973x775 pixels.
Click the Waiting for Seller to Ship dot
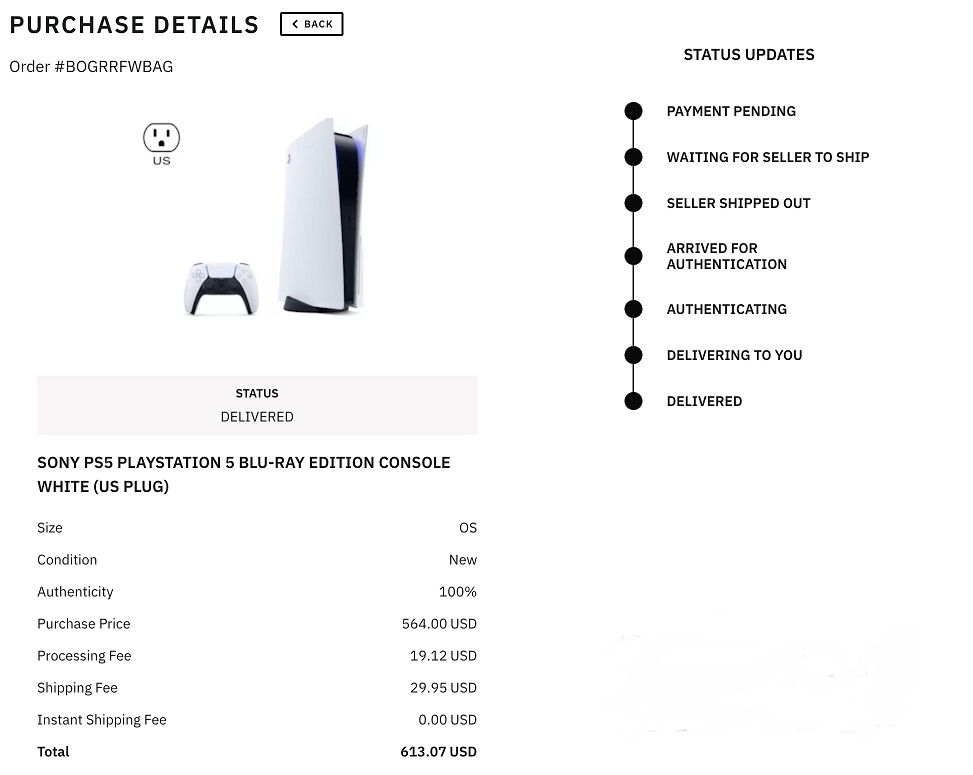(x=633, y=157)
